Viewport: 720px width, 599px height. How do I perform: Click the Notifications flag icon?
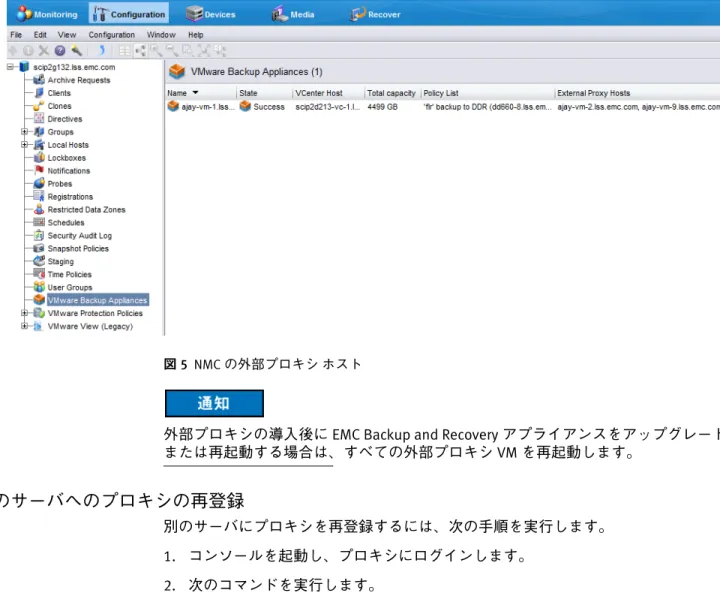(39, 170)
